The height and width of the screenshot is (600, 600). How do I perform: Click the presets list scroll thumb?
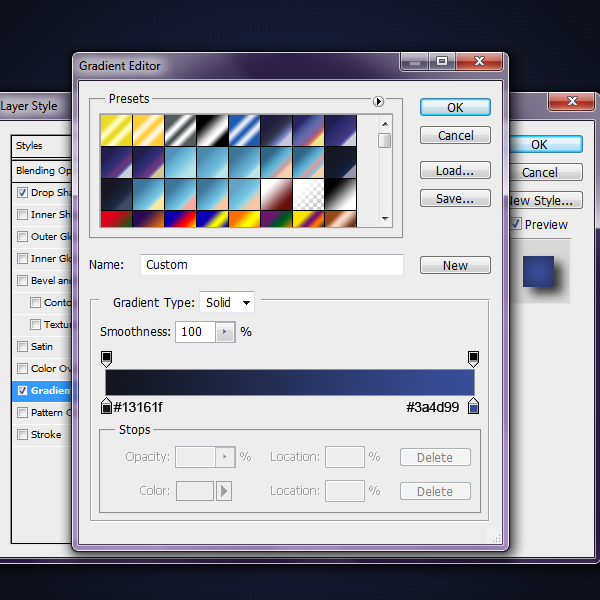[x=385, y=140]
